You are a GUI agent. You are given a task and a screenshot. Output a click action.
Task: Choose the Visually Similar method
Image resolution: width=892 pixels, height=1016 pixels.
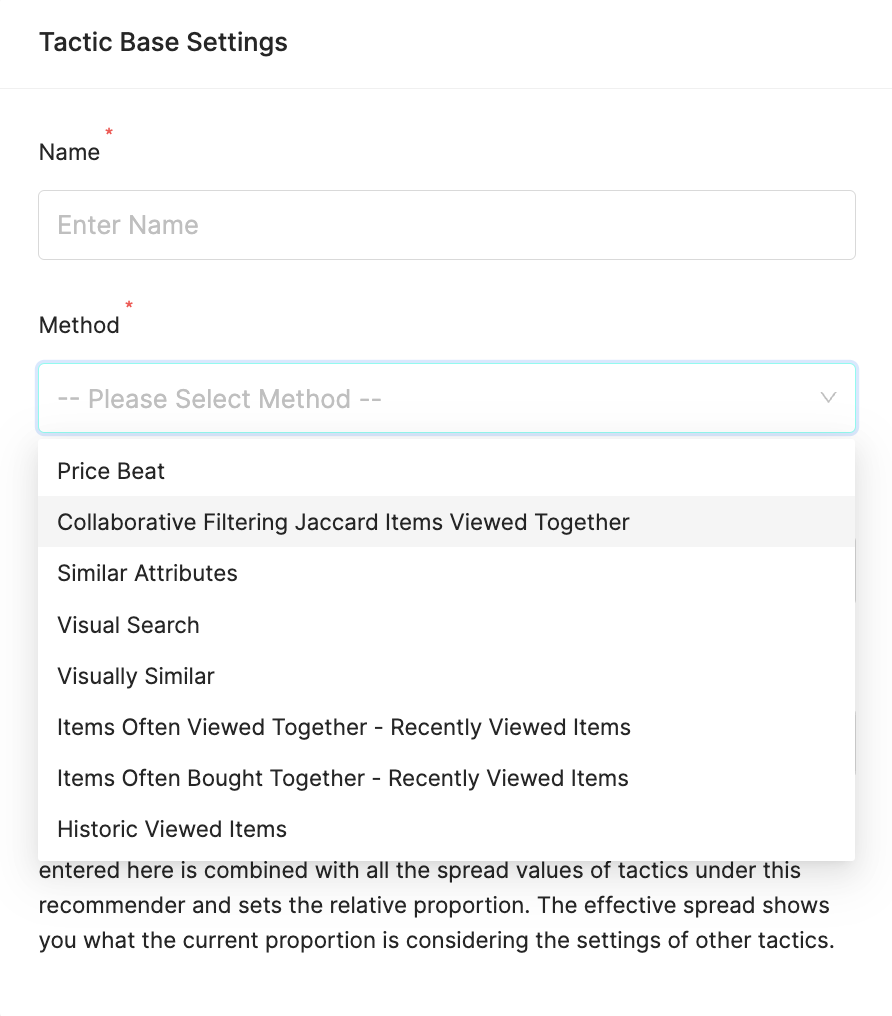pos(136,676)
